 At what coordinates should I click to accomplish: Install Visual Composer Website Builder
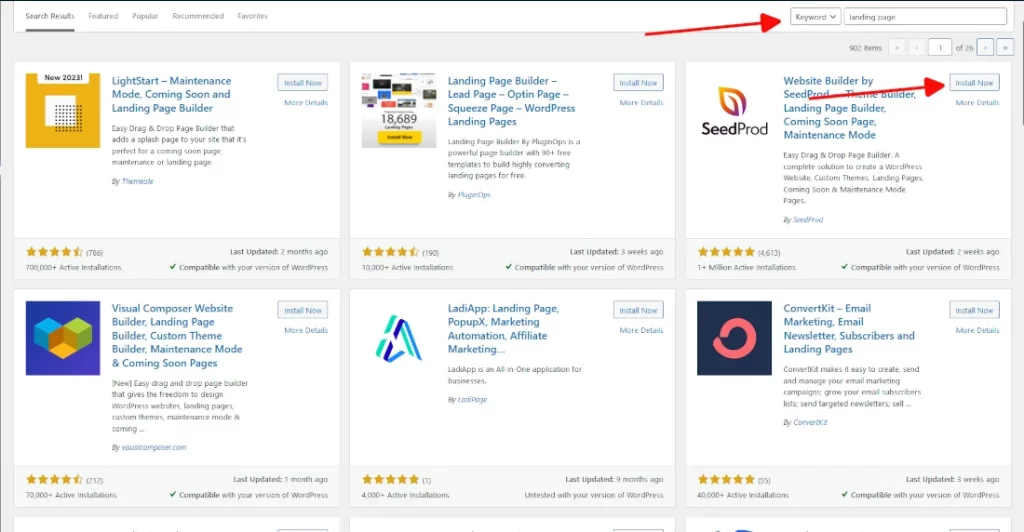(x=303, y=311)
